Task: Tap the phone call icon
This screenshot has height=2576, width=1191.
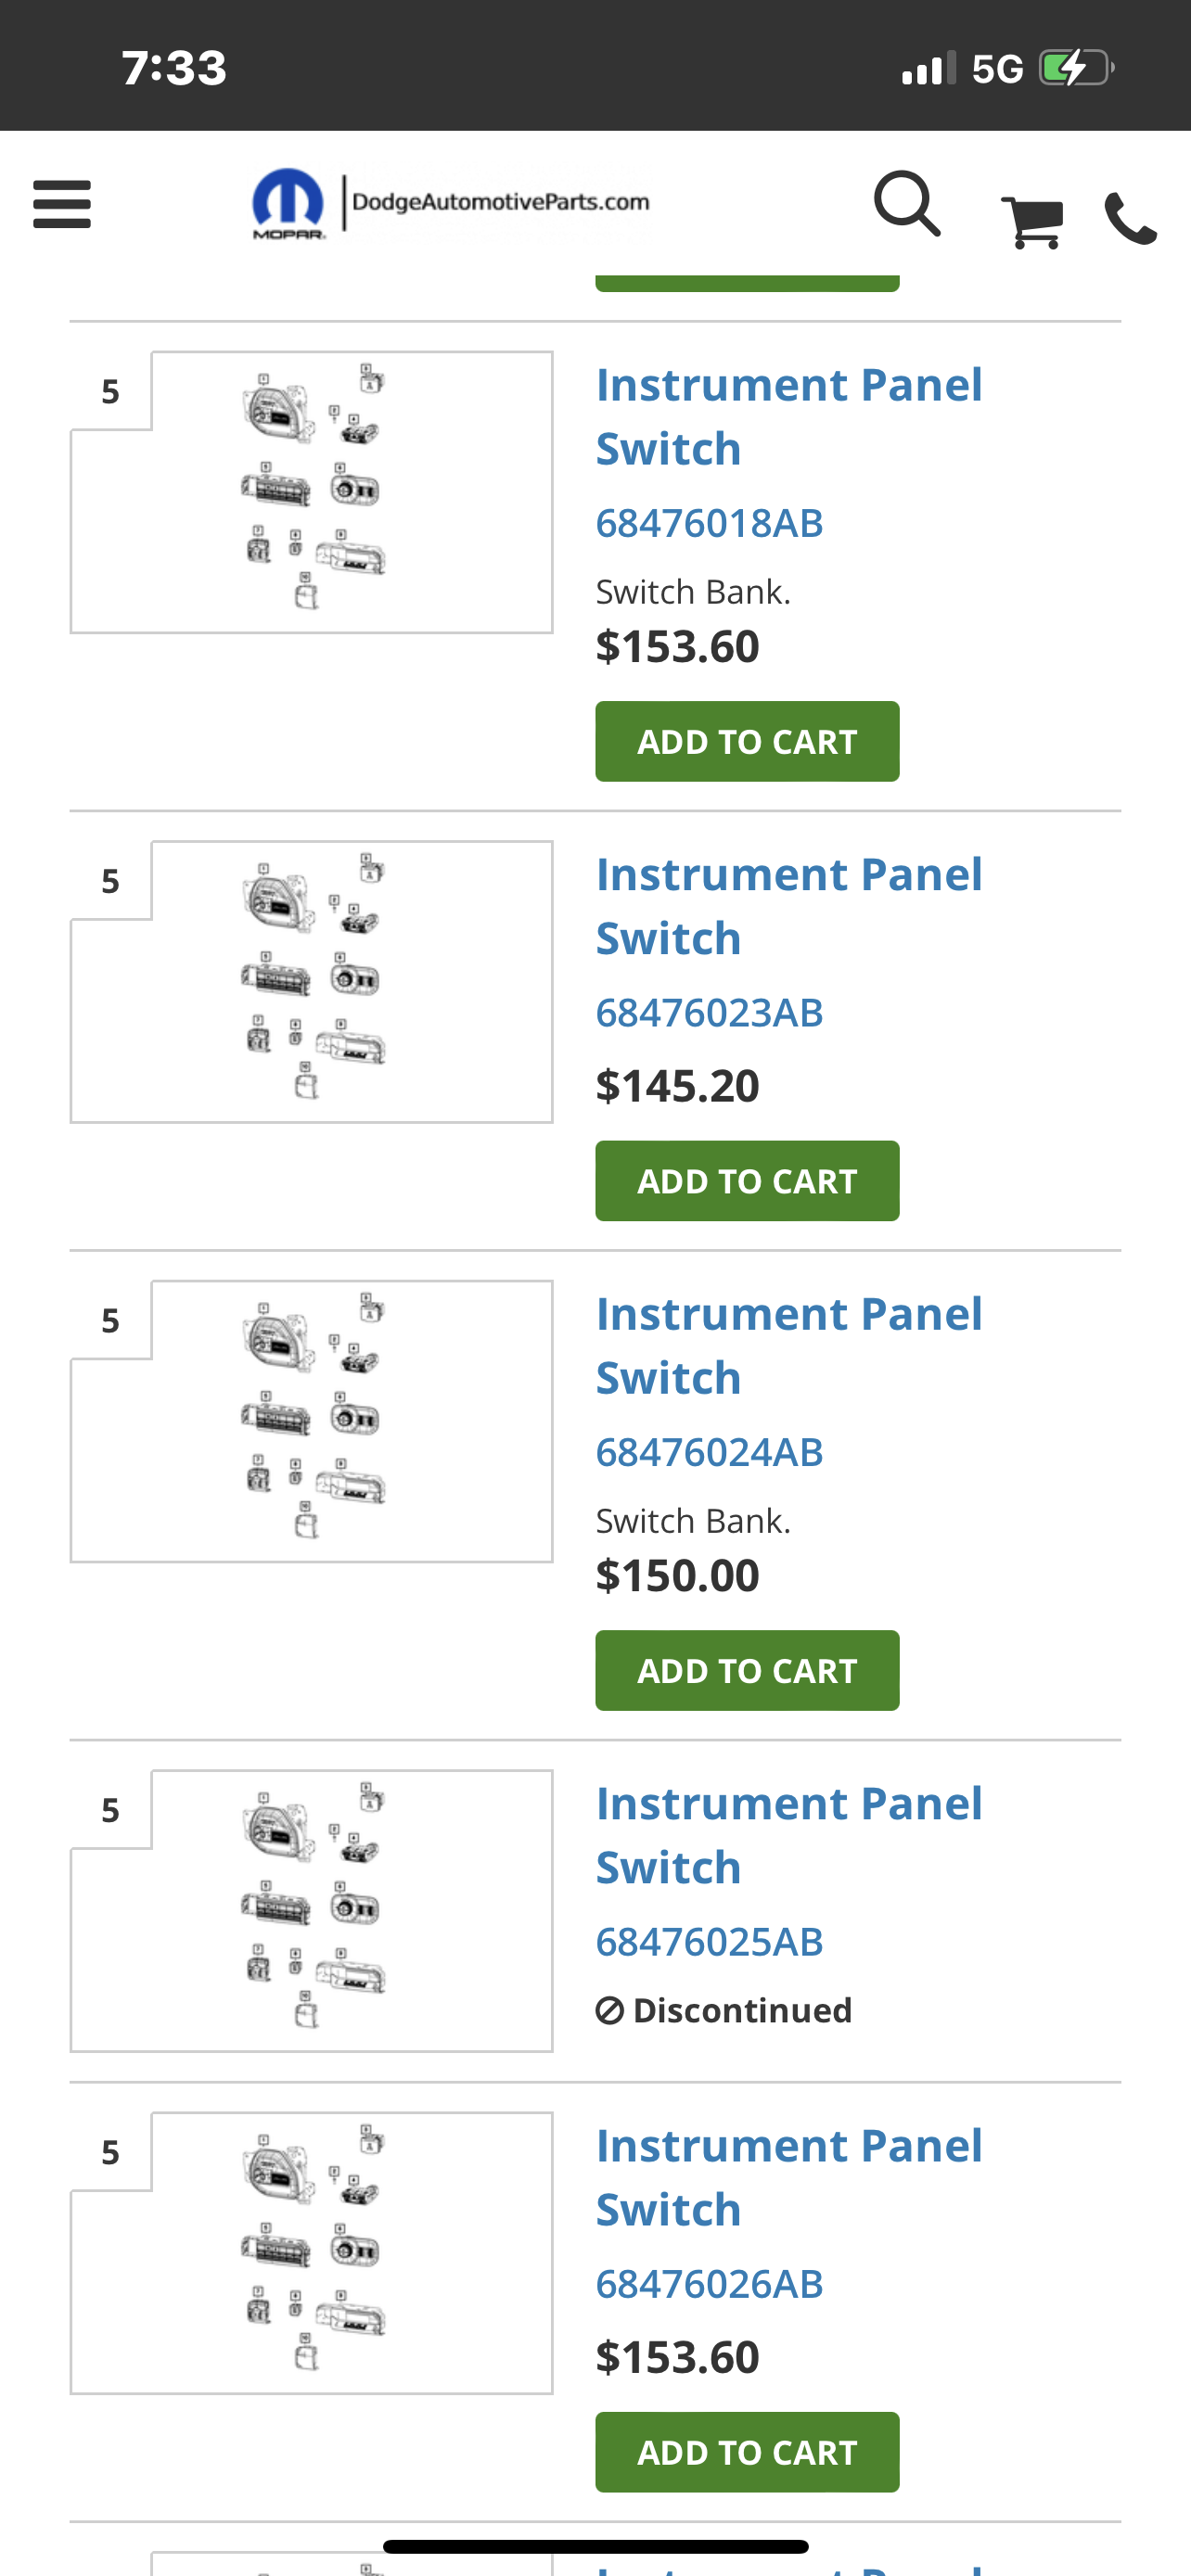Action: pyautogui.click(x=1130, y=220)
